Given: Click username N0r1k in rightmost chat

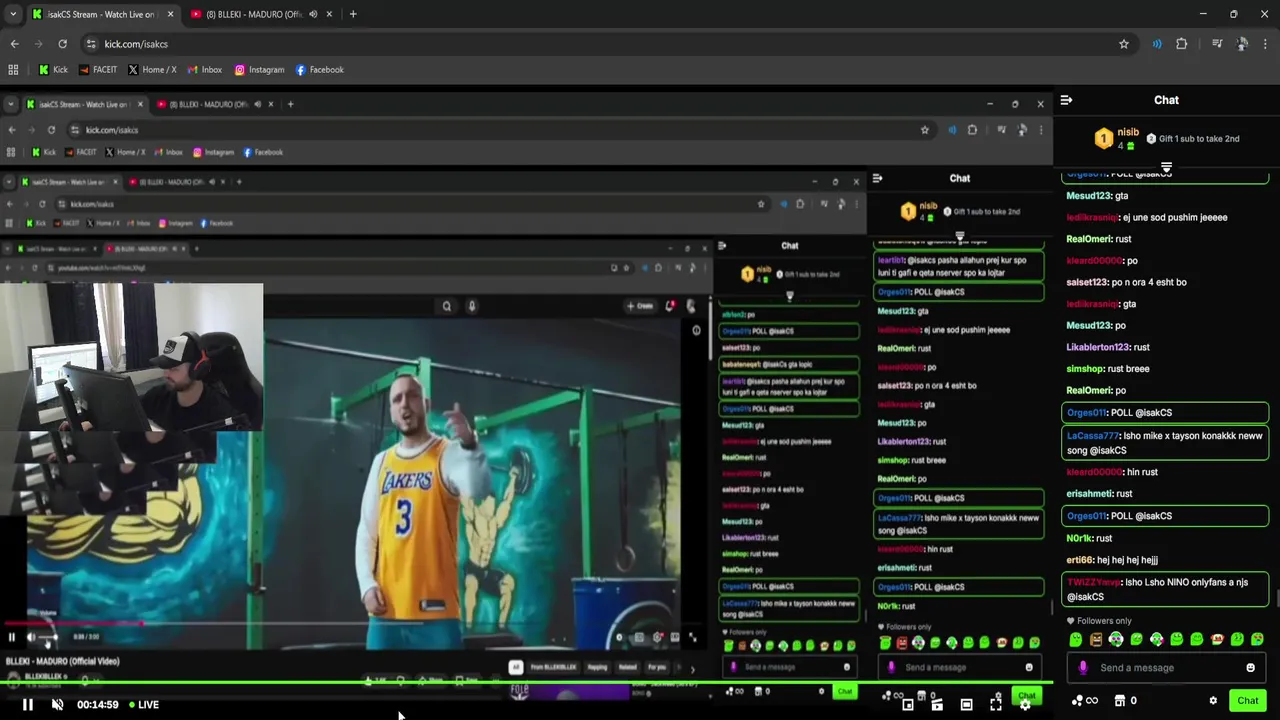Looking at the screenshot, I should click(x=1079, y=538).
